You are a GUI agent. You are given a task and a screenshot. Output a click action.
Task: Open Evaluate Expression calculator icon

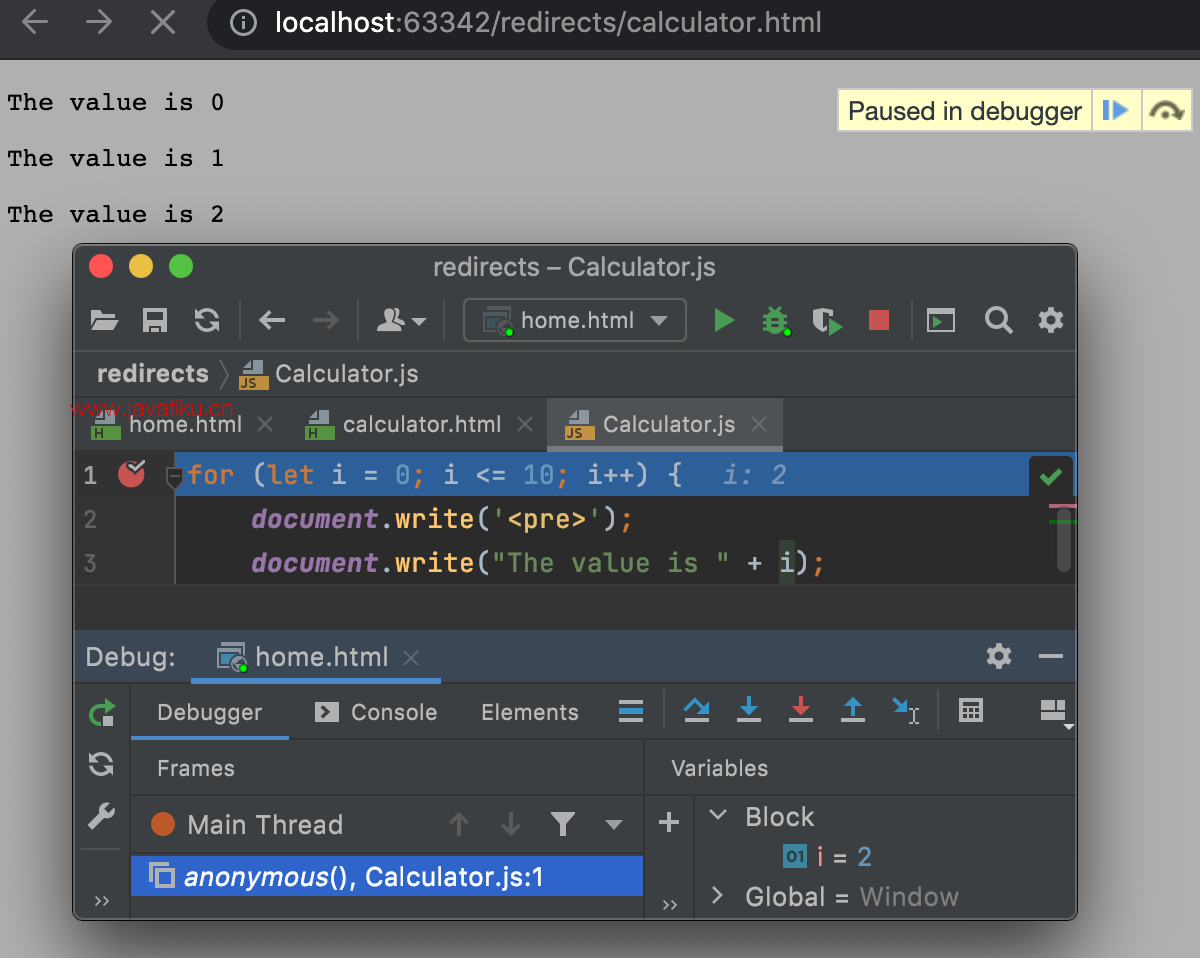[x=971, y=711]
